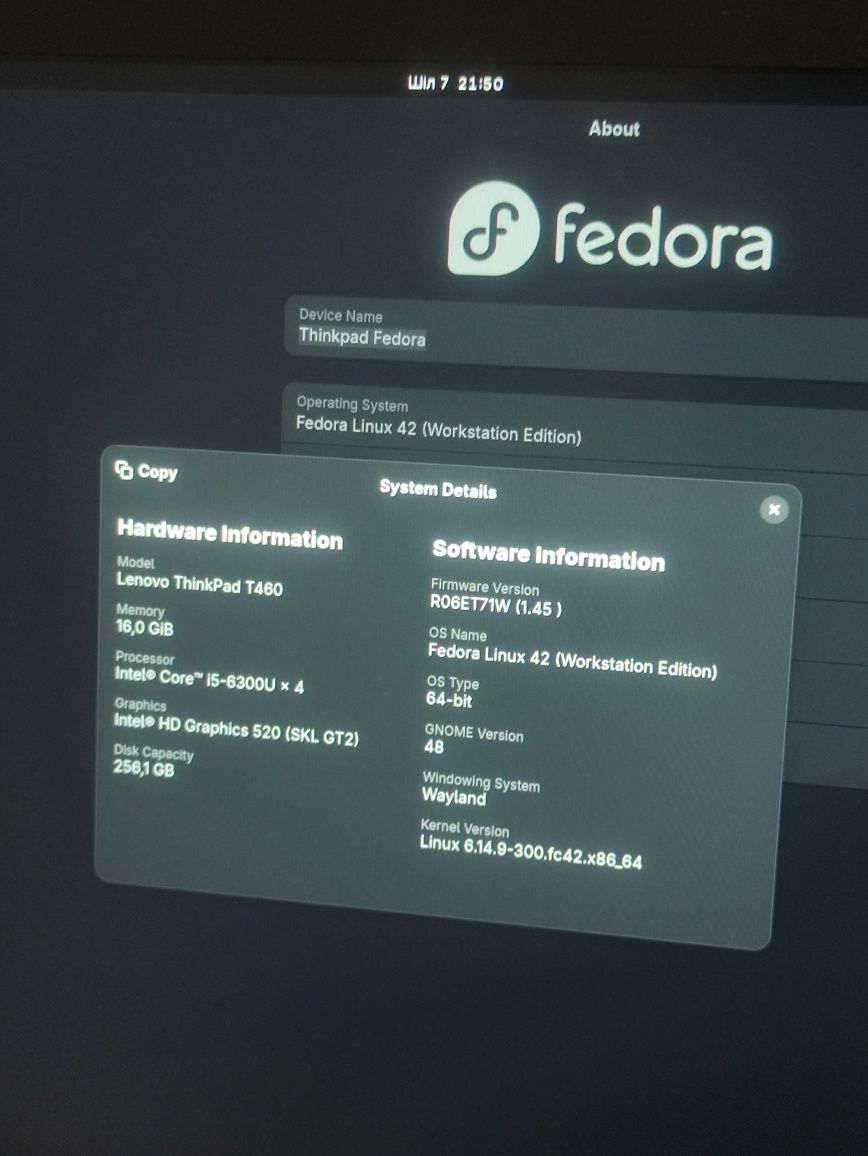Click the Windowing System label
This screenshot has width=868, height=1156.
pos(481,781)
